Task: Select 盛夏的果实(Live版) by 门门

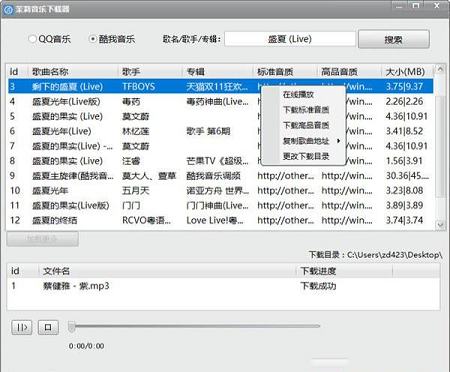Action: [x=221, y=205]
